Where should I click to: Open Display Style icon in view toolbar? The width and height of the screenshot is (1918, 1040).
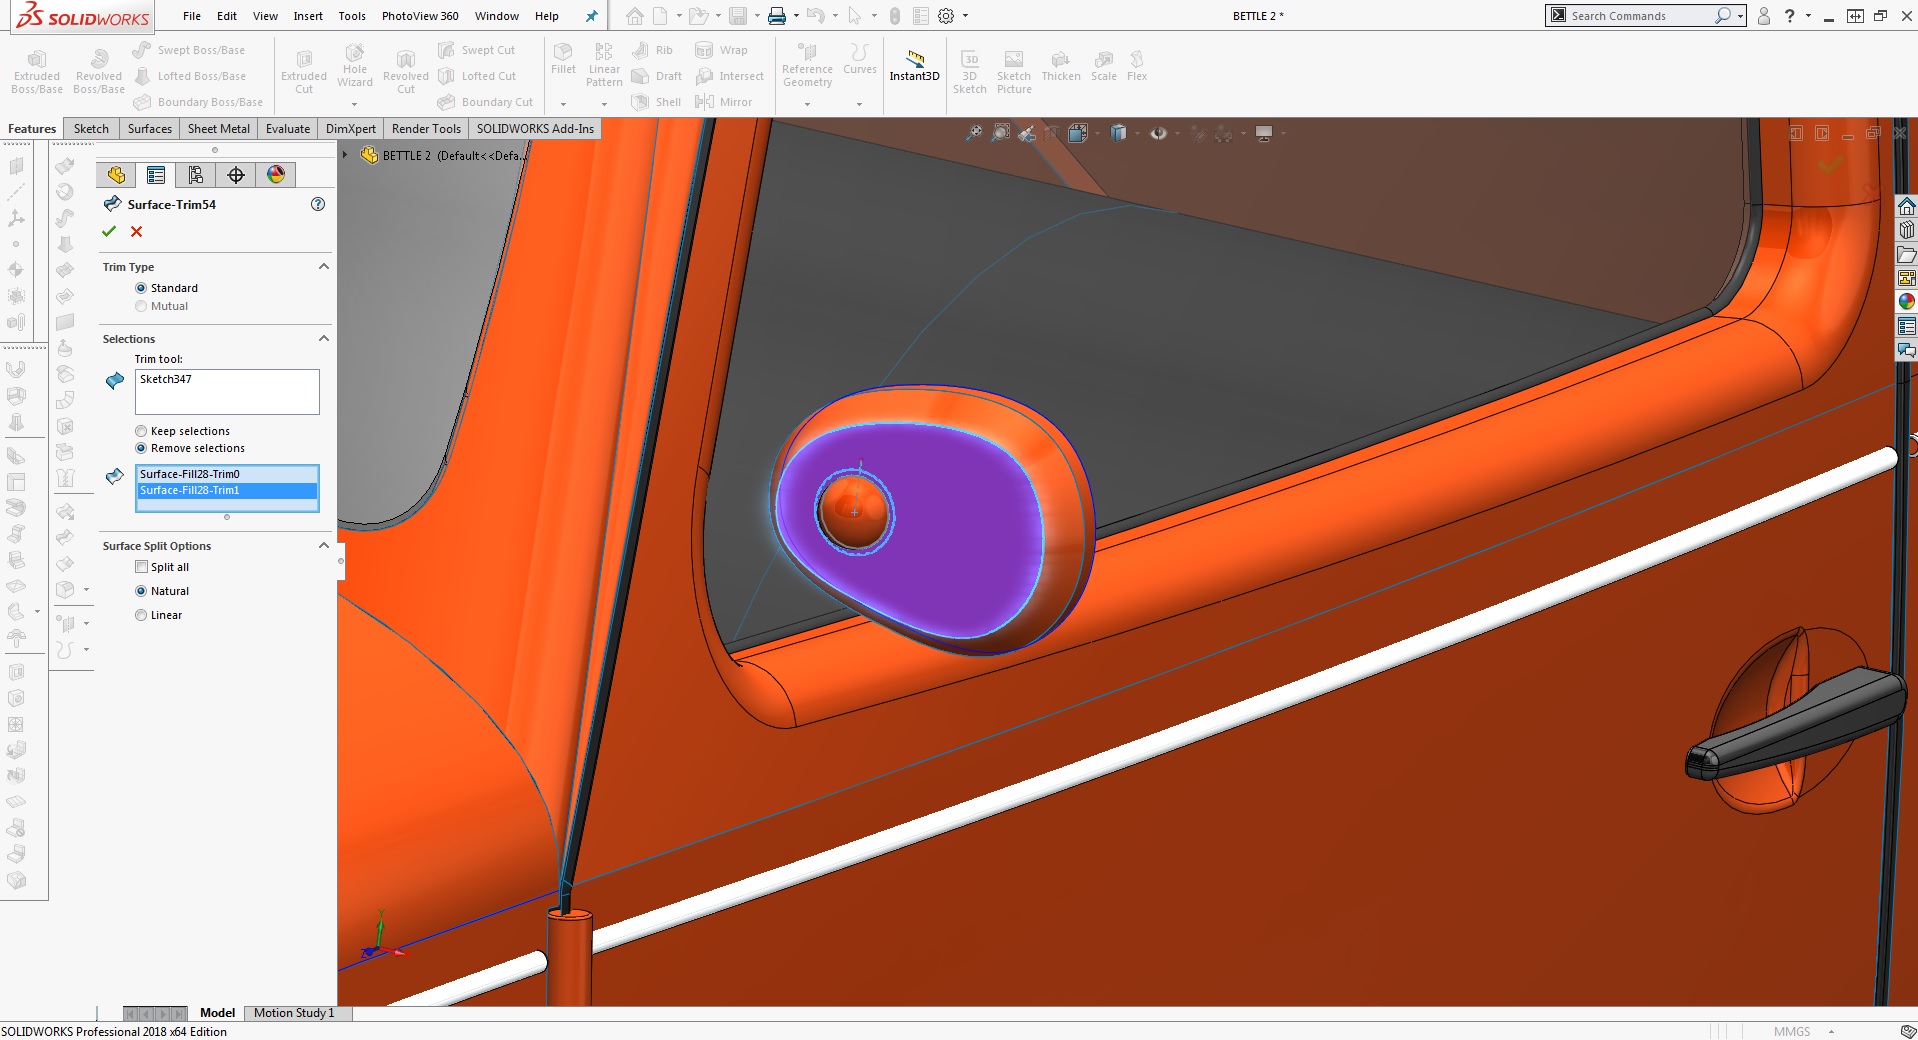tap(1118, 133)
